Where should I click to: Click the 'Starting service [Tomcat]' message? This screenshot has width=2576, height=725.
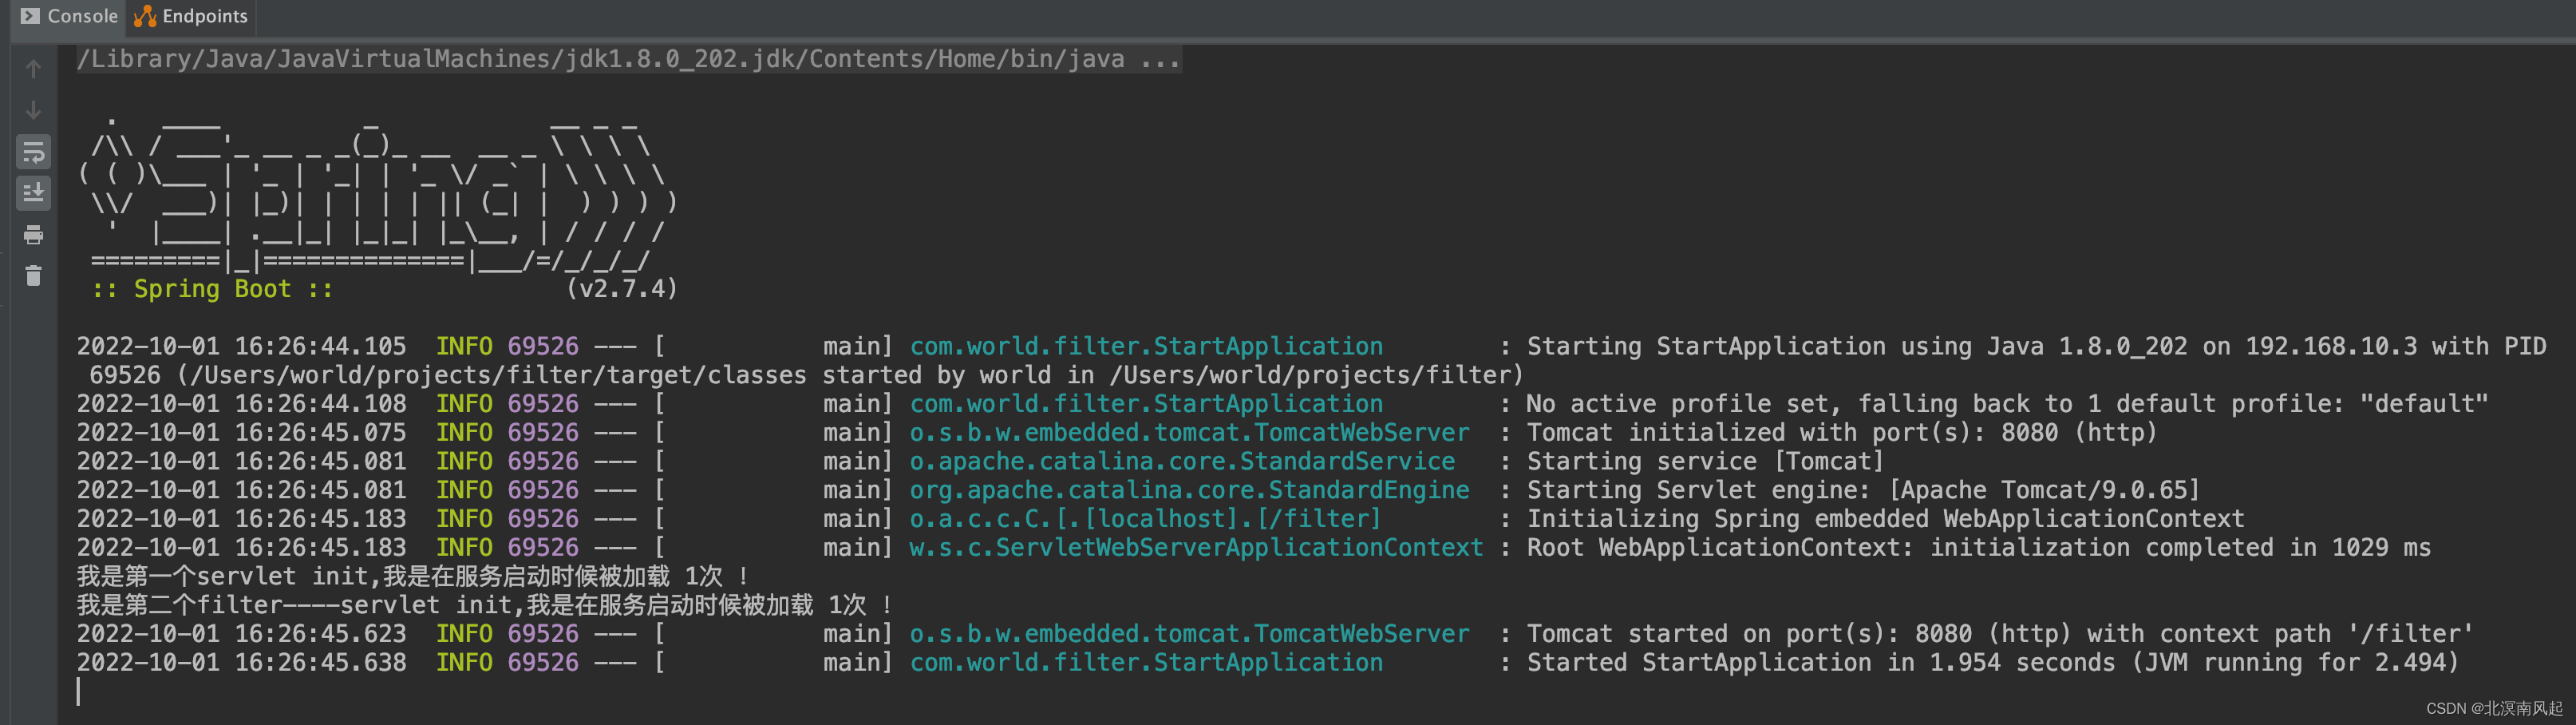1705,461
